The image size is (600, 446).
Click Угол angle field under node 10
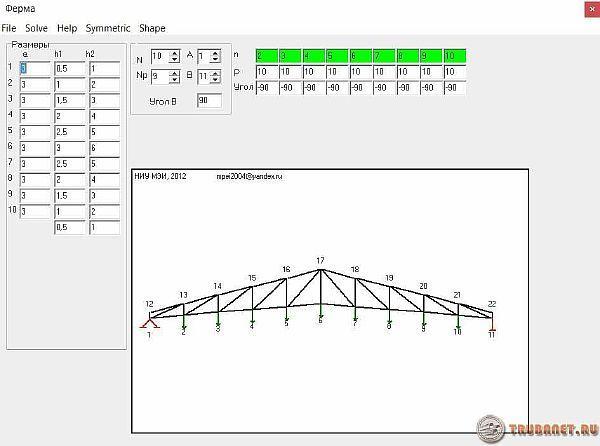[455, 88]
